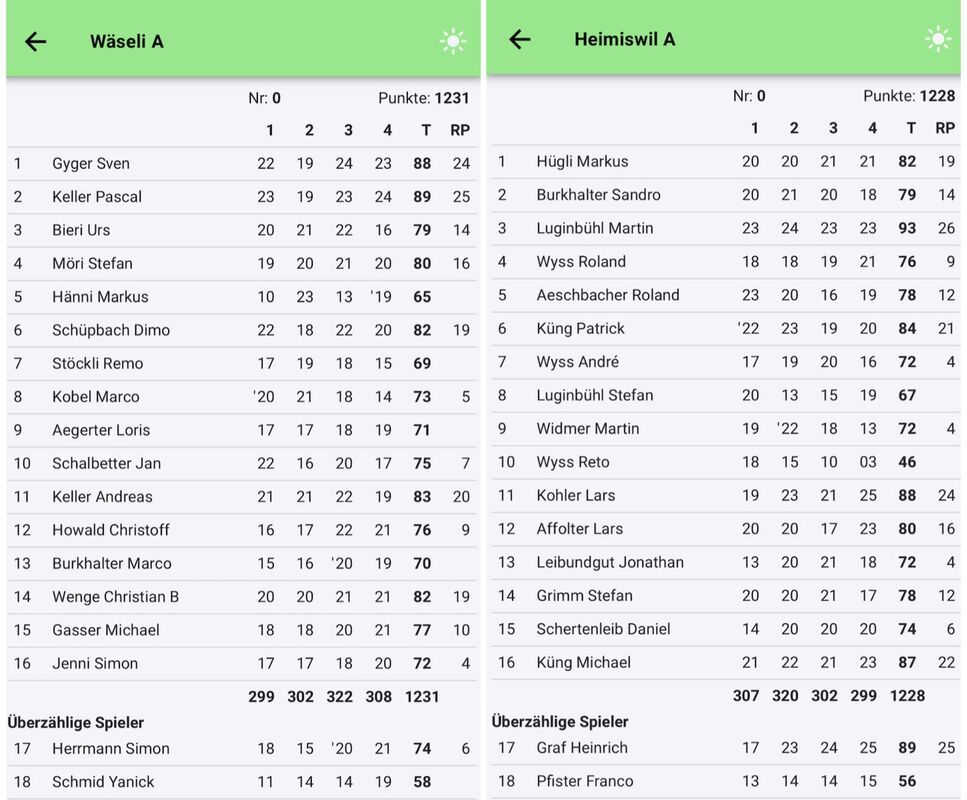
Task: Tap Luginbühl Martin player row
Action: click(594, 228)
